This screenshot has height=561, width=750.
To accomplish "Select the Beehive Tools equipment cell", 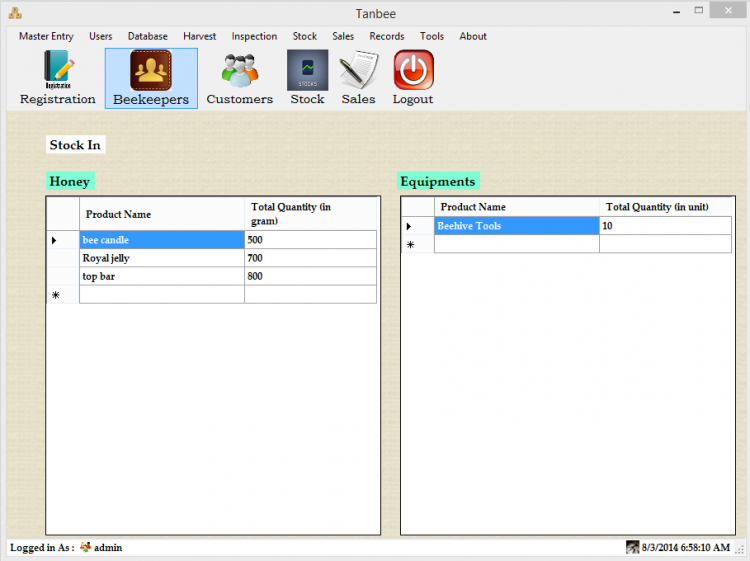I will (516, 226).
